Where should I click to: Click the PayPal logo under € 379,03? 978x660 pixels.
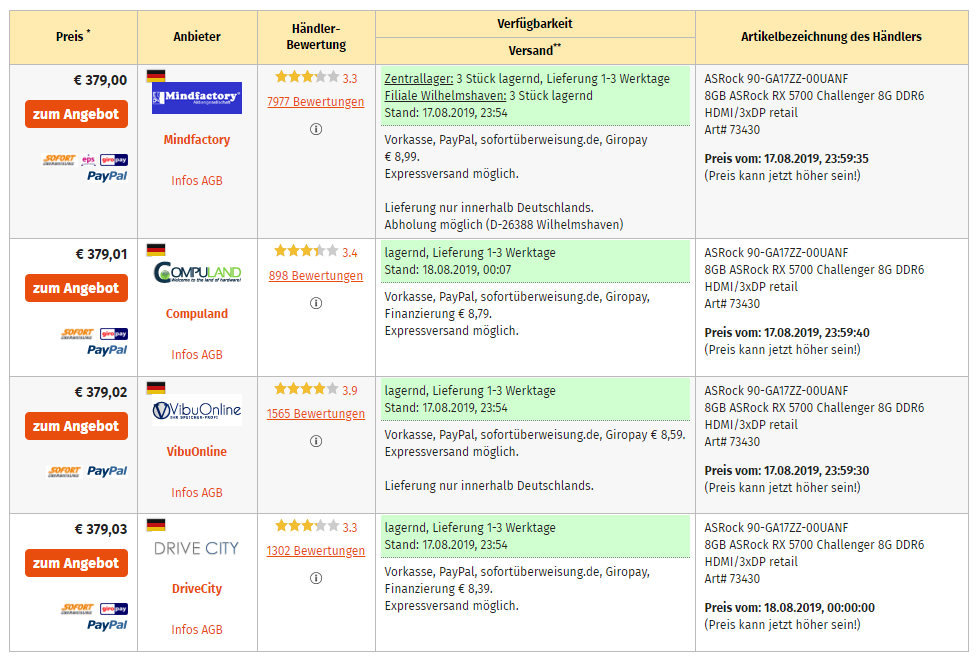[107, 624]
